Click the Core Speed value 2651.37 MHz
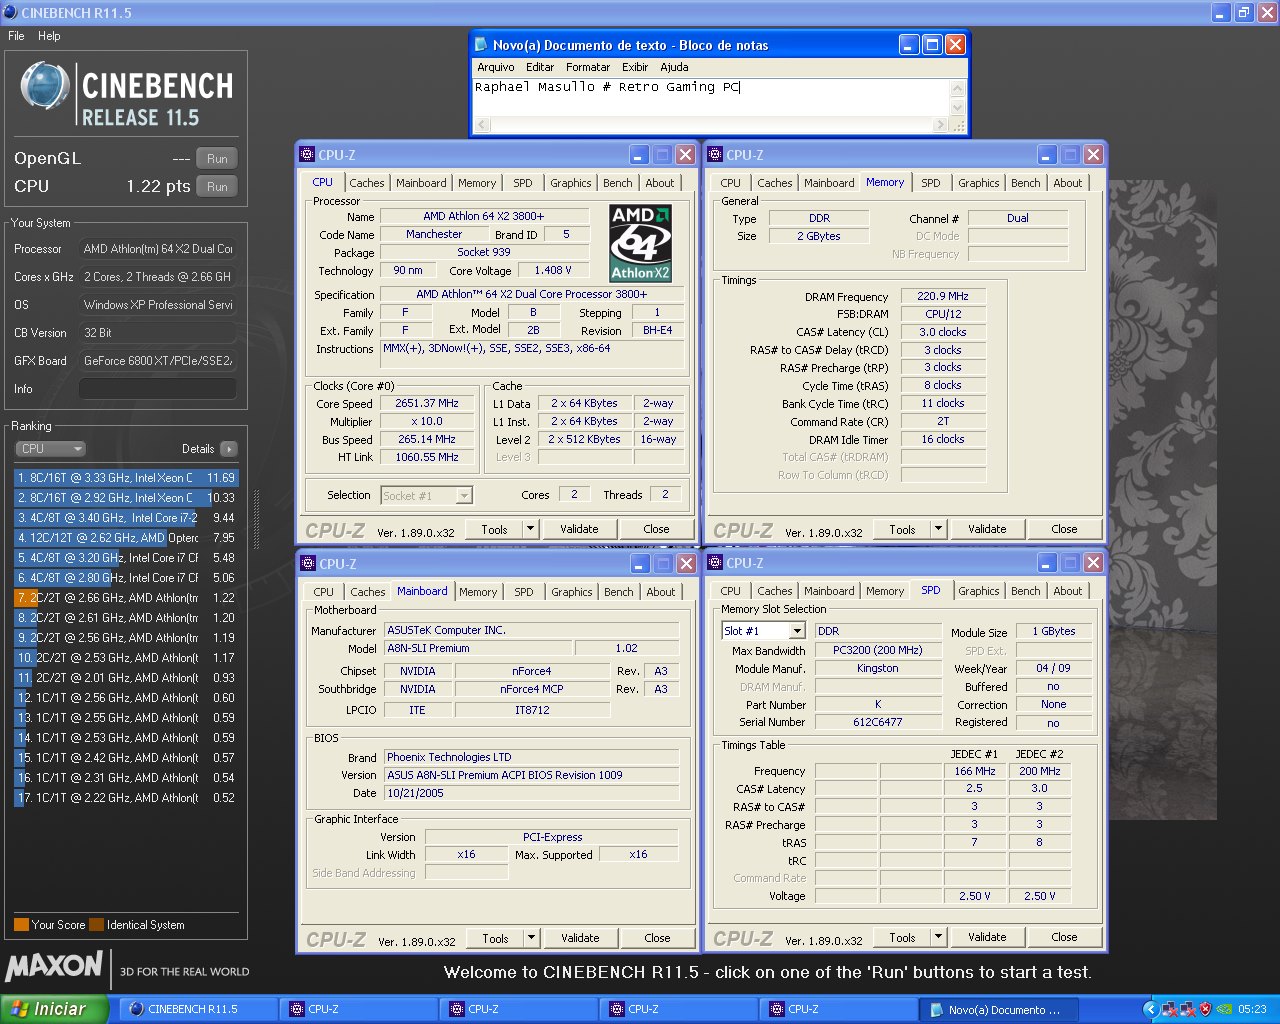Image resolution: width=1280 pixels, height=1024 pixels. point(427,404)
